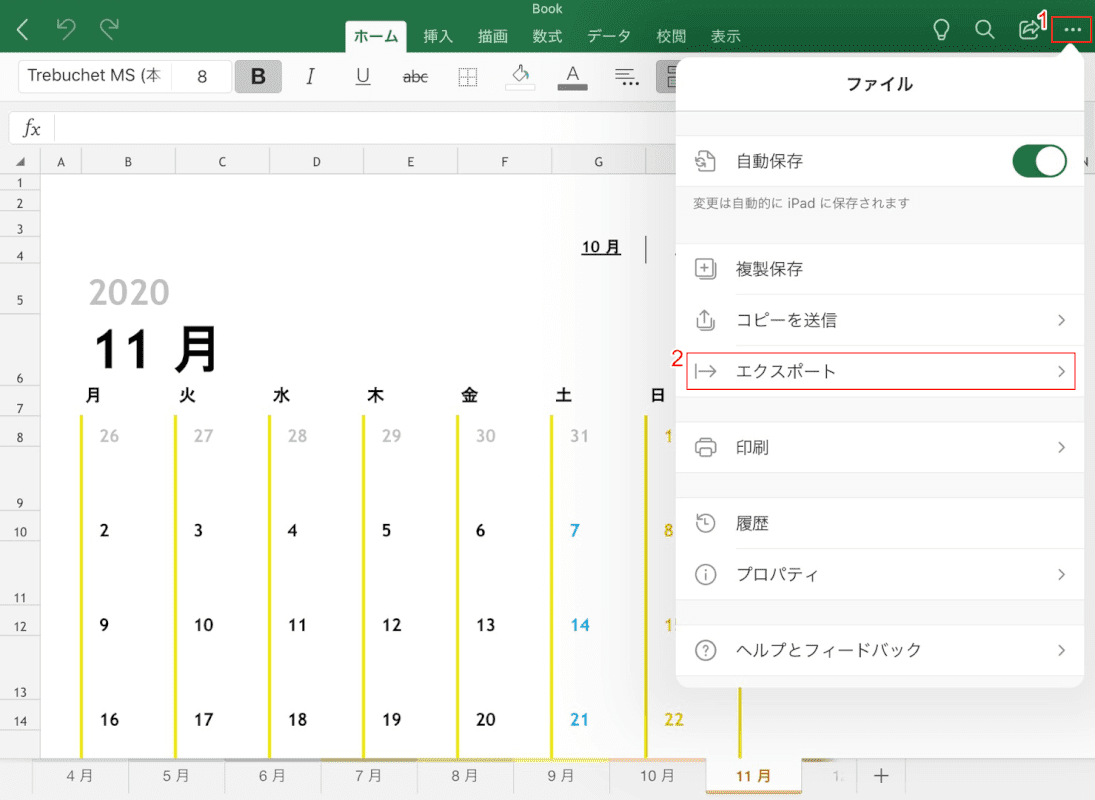The height and width of the screenshot is (800, 1095).
Task: Redo the last action
Action: pos(109,29)
